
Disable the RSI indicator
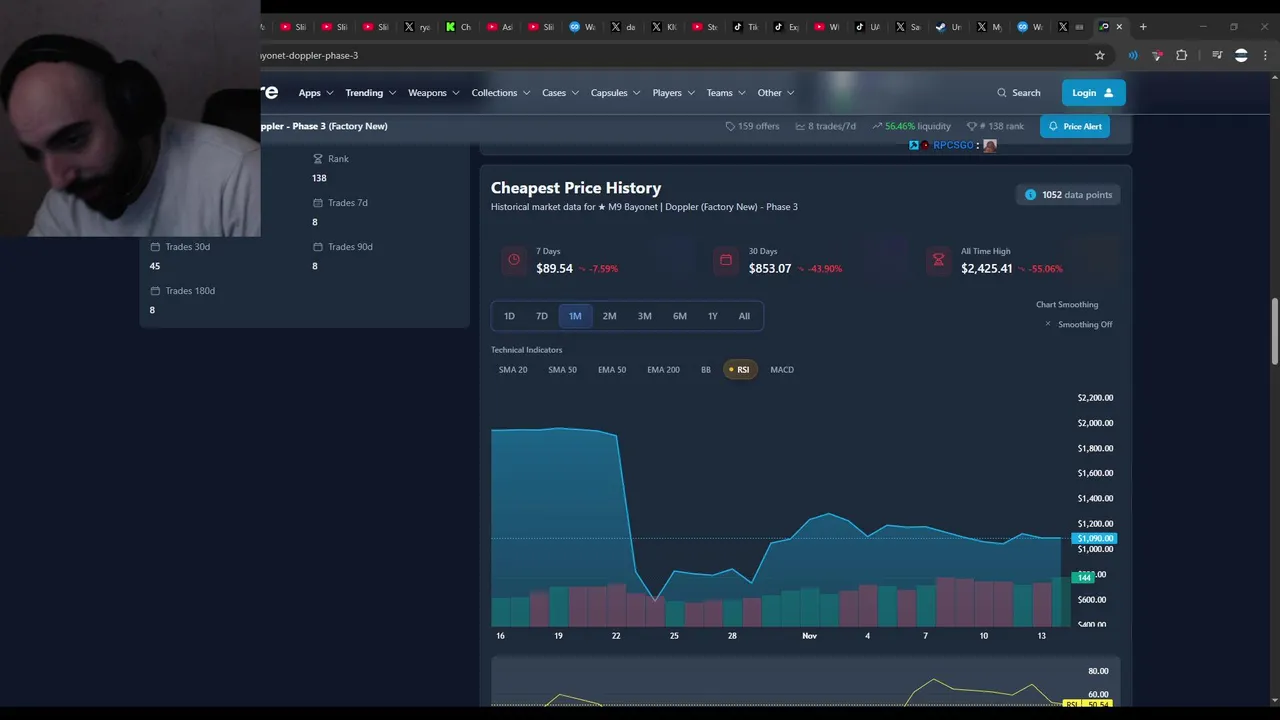coord(739,370)
